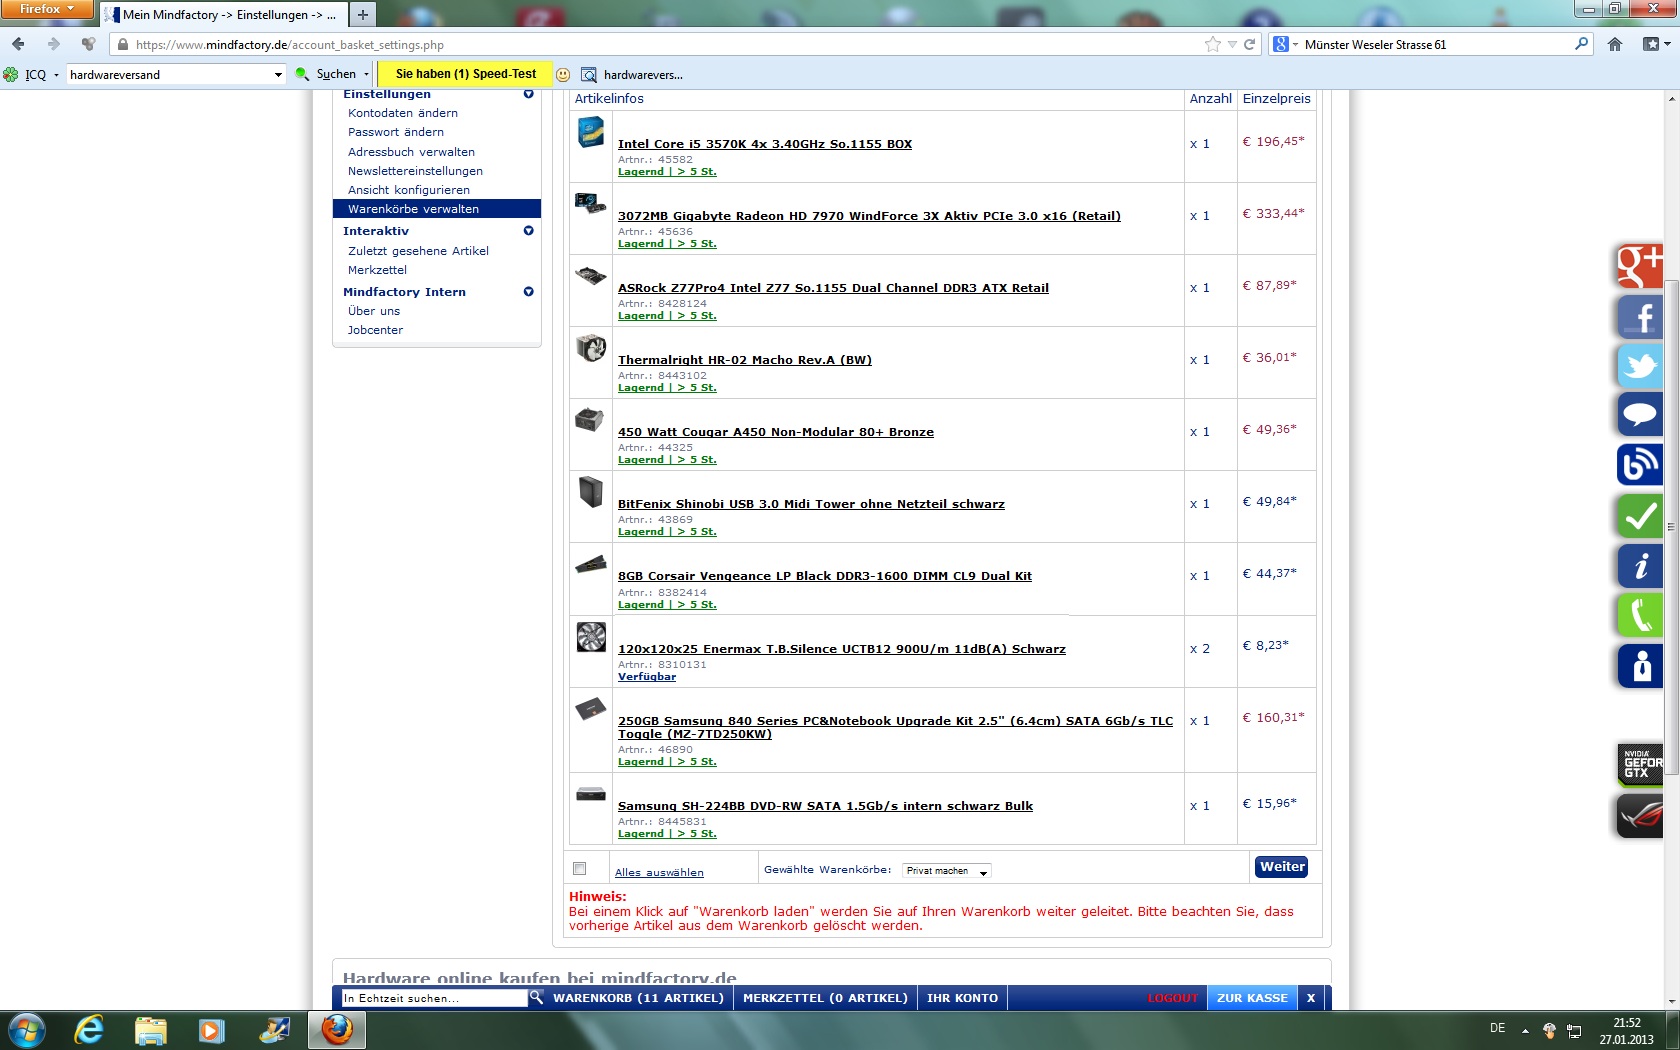Click the Windows Start button
The image size is (1680, 1050).
point(26,1030)
